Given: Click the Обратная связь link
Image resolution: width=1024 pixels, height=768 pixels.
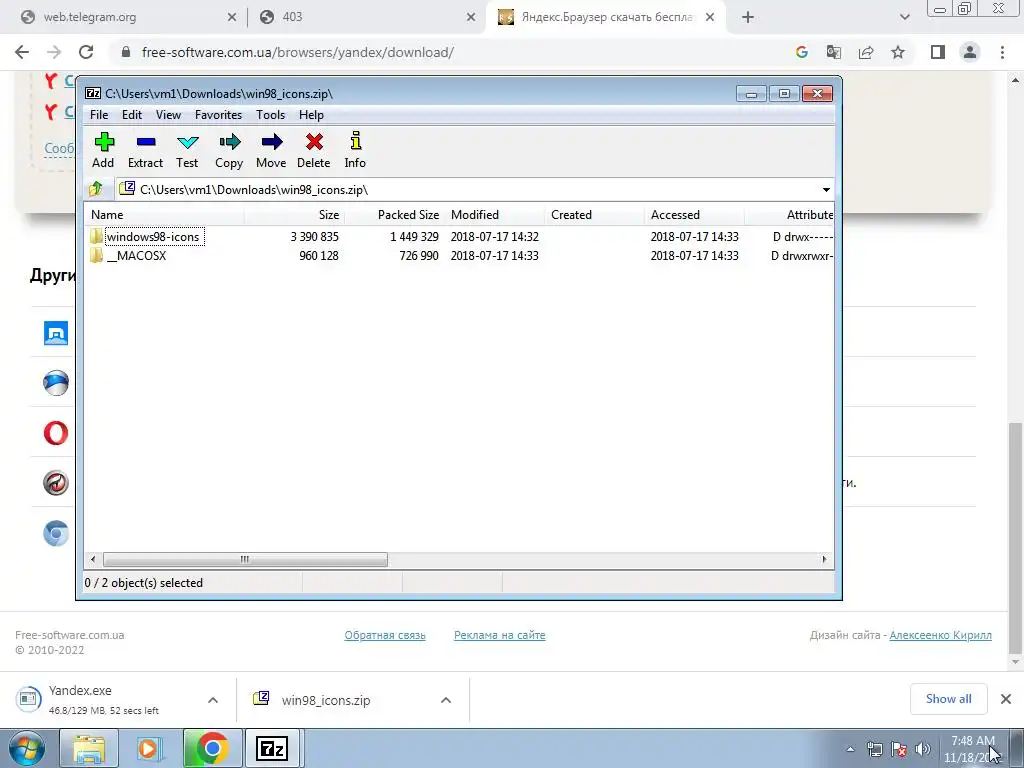Looking at the screenshot, I should 385,635.
